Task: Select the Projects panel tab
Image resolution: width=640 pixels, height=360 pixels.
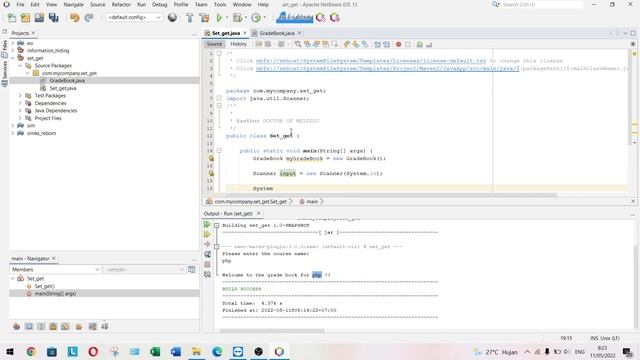Action: point(20,33)
